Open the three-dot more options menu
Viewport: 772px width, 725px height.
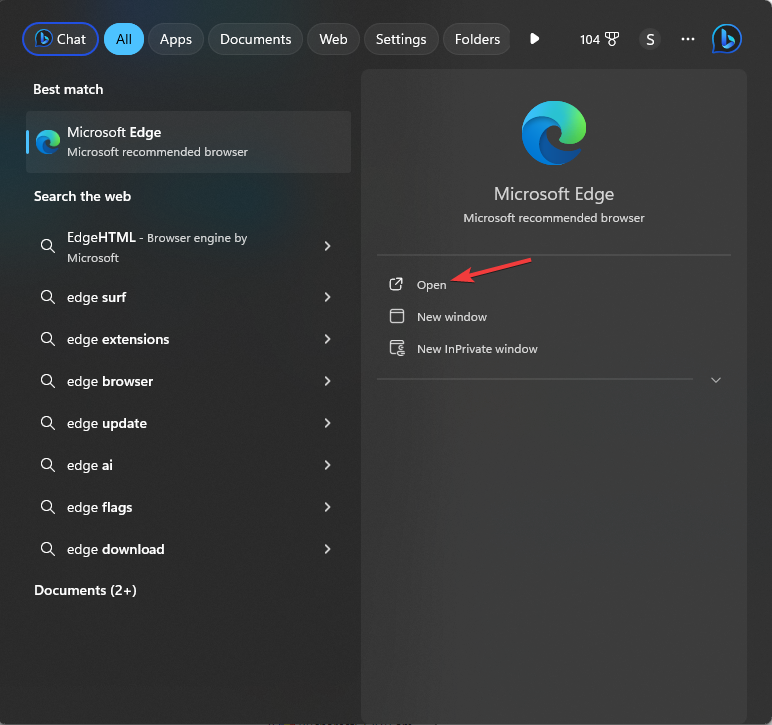coord(687,39)
